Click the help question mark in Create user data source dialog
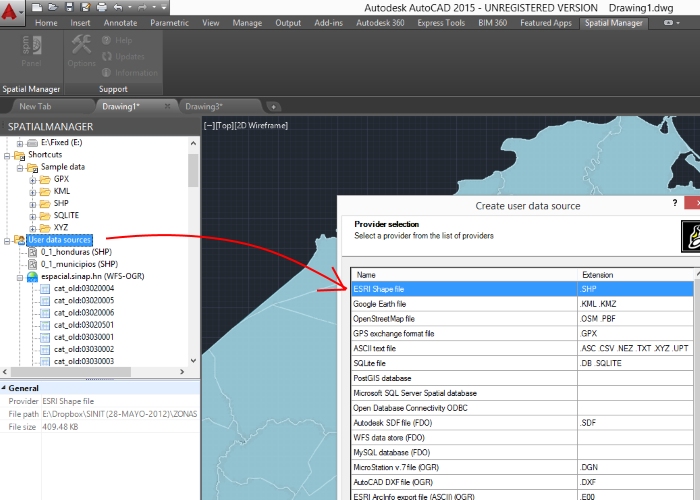The height and width of the screenshot is (500, 700). tap(675, 203)
